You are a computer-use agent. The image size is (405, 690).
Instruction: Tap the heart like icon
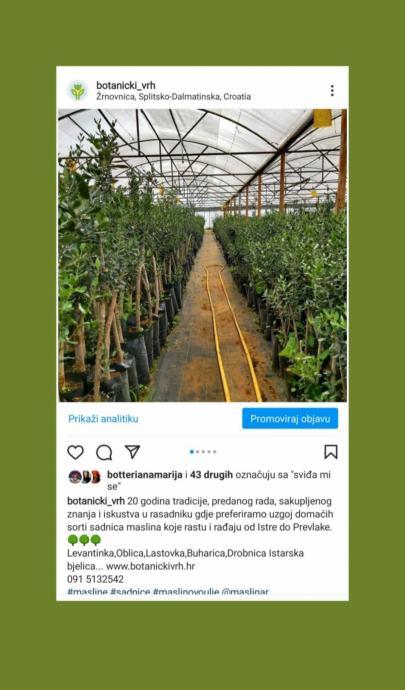[75, 452]
